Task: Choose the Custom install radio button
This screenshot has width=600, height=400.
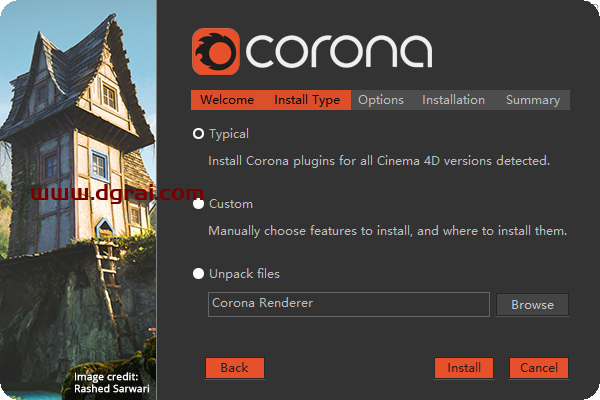Action: click(x=198, y=204)
